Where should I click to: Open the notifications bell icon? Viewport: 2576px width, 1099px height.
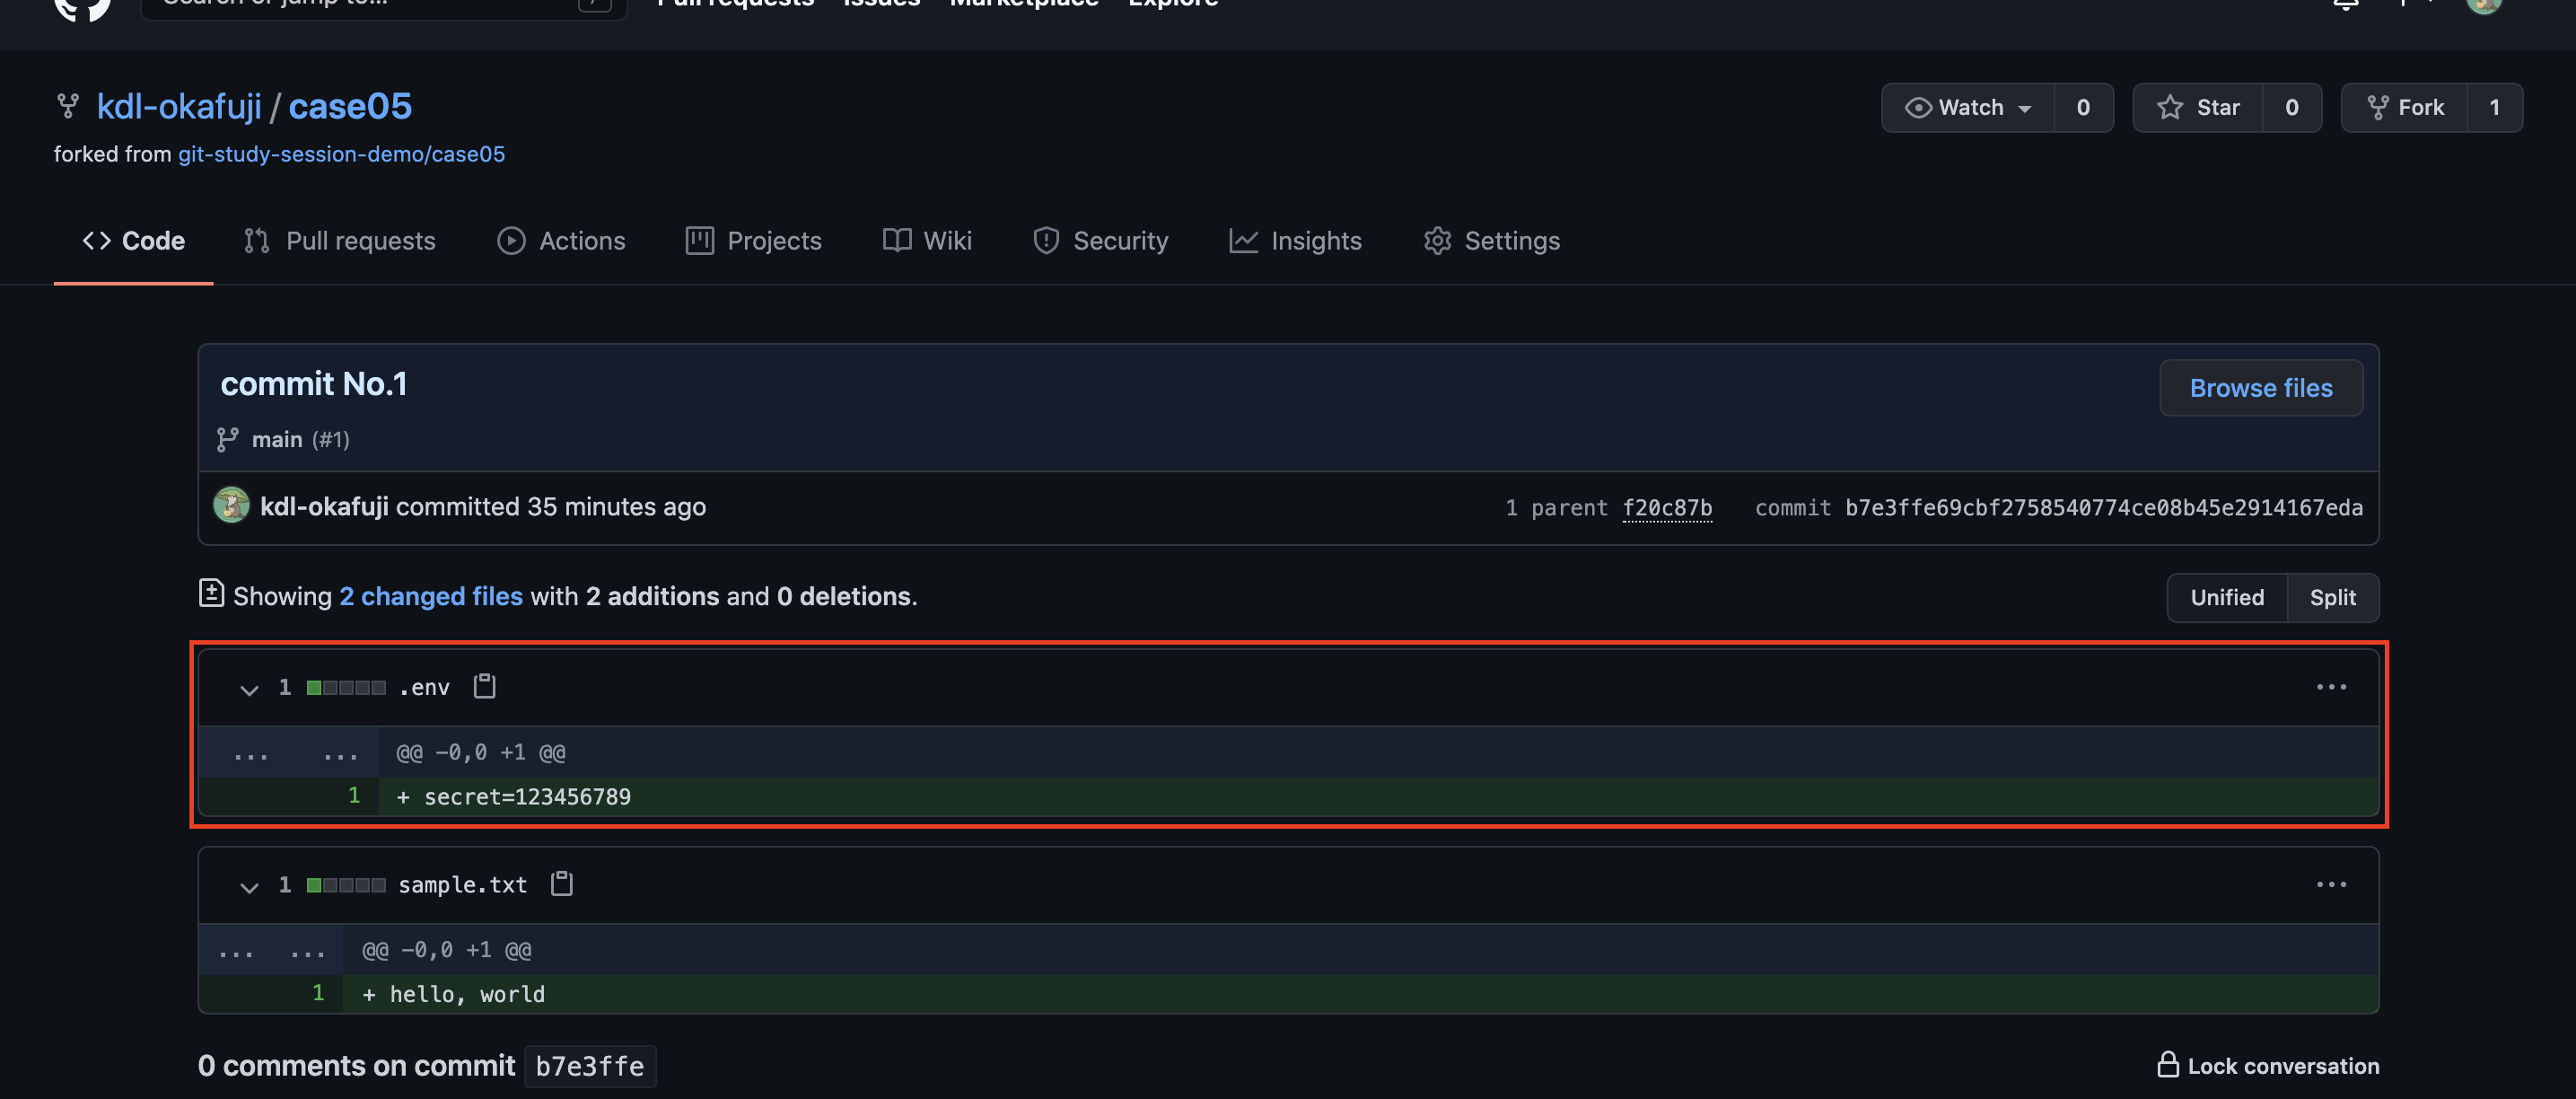[x=2344, y=5]
